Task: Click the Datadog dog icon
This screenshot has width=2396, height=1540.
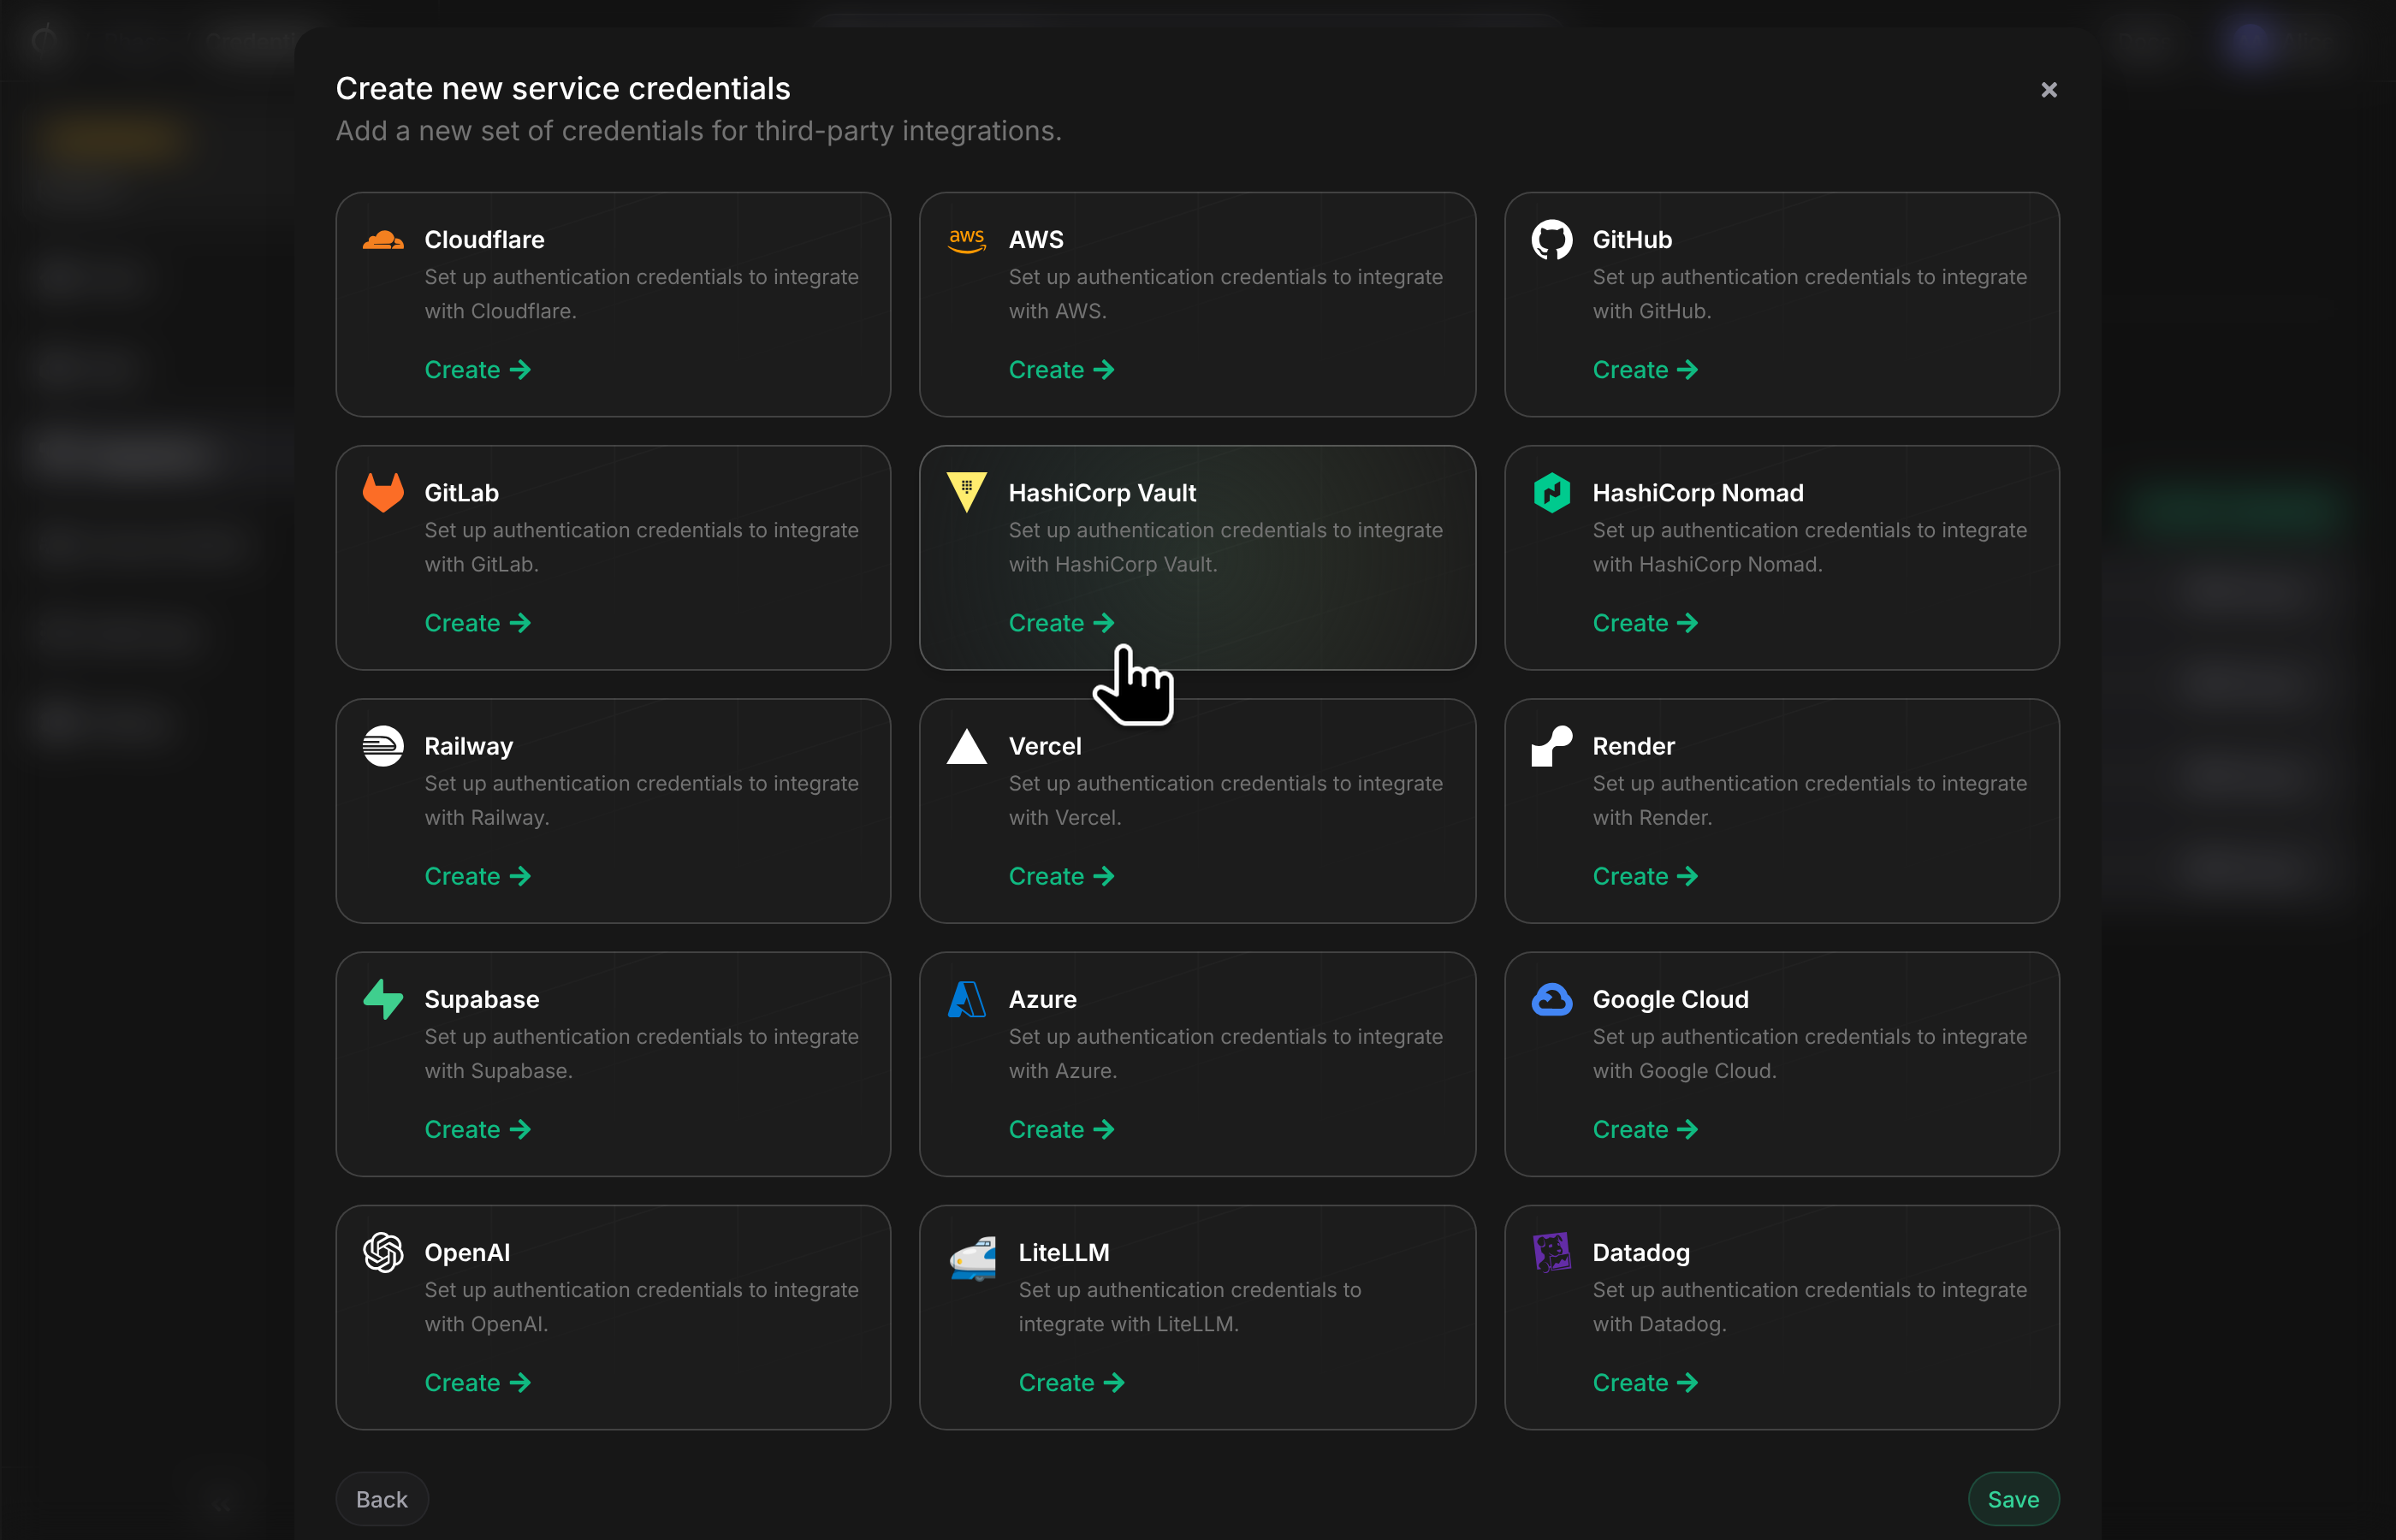Action: tap(1551, 1252)
